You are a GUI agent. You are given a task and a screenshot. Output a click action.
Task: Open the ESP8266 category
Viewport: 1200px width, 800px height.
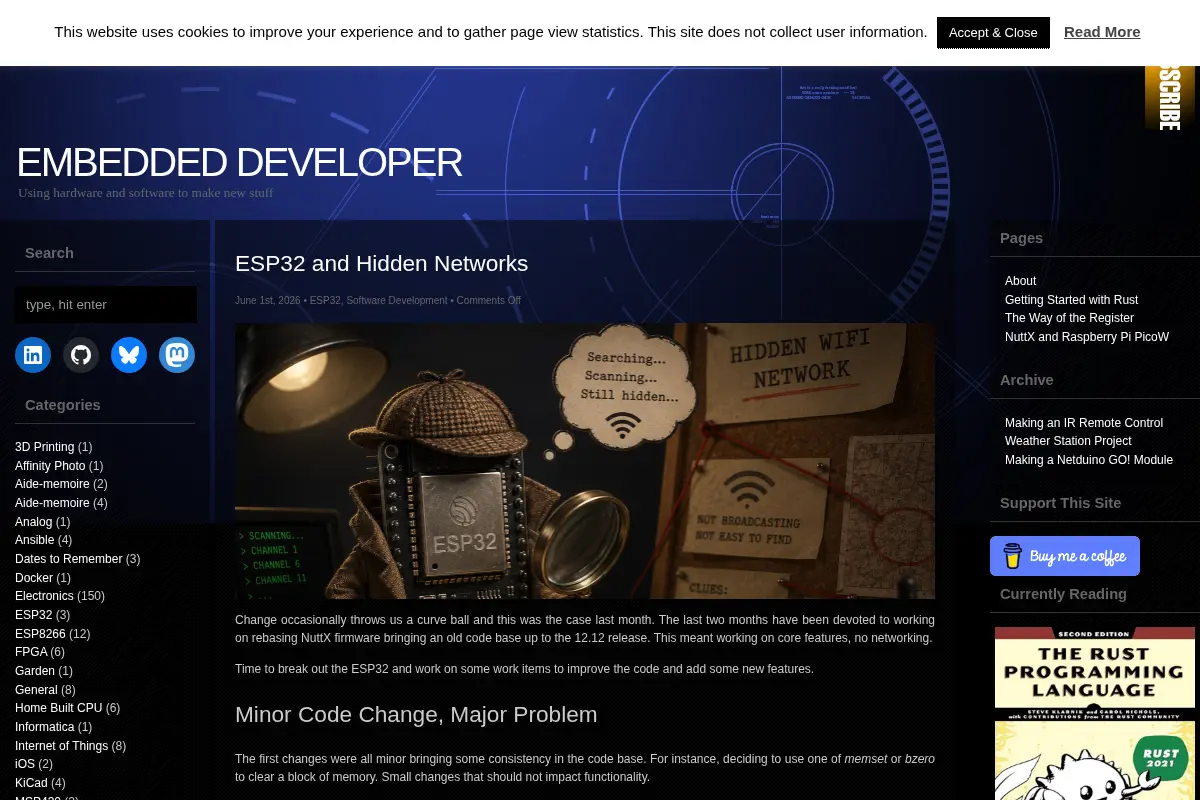tap(40, 634)
